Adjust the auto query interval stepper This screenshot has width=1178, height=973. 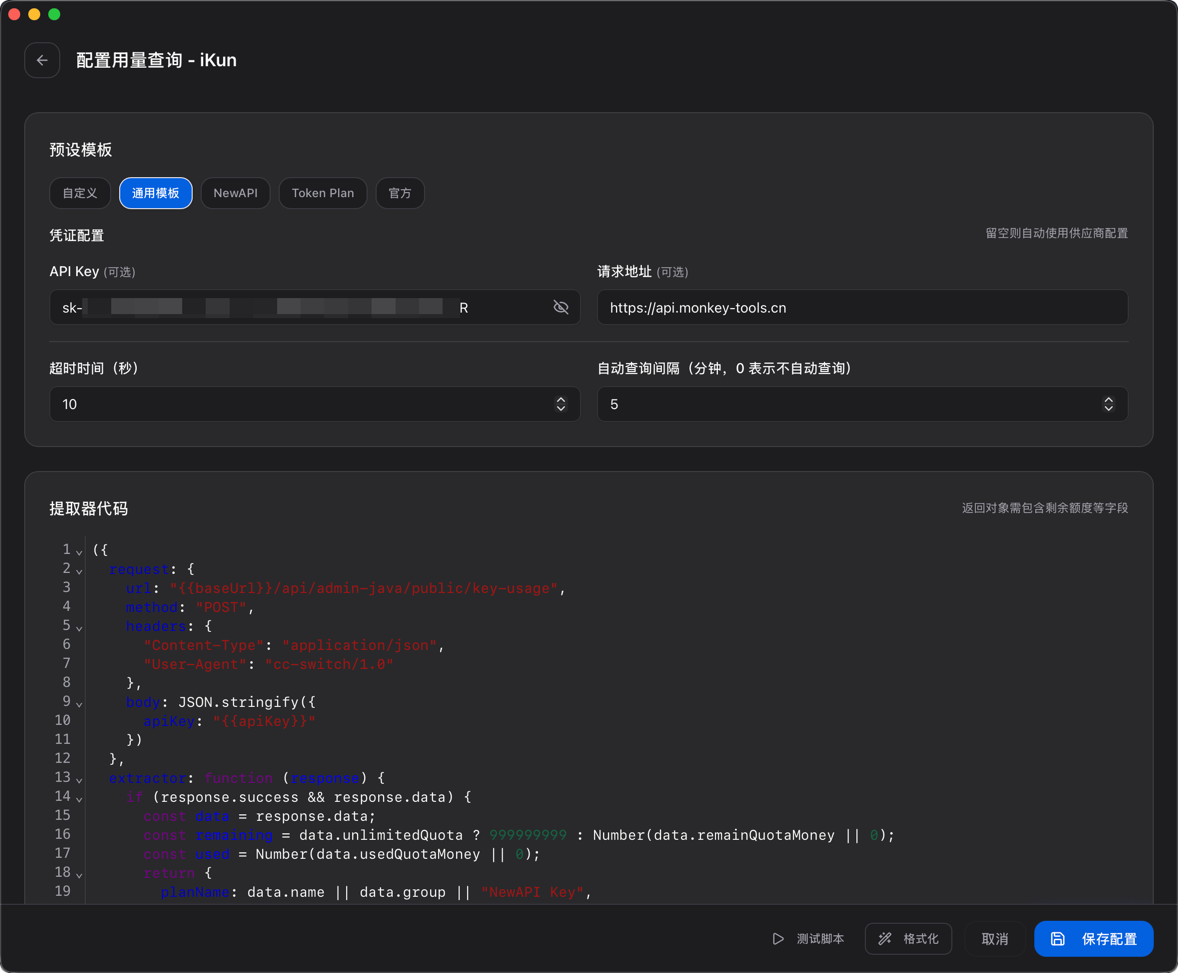[1108, 404]
